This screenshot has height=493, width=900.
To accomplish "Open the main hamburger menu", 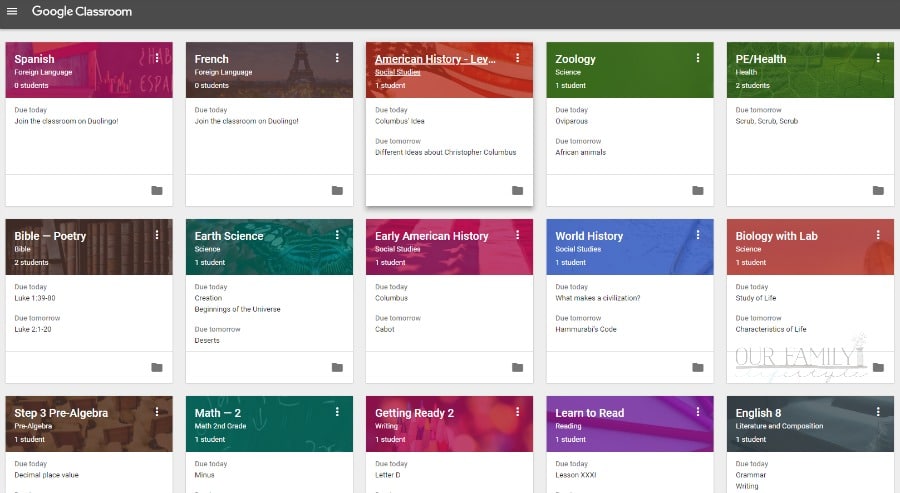I will pos(11,11).
